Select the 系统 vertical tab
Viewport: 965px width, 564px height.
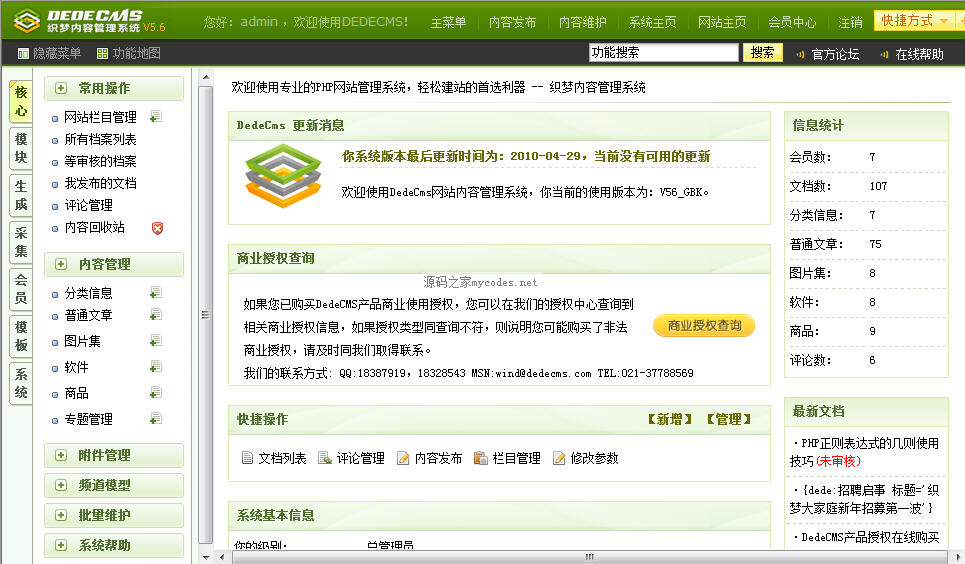tap(21, 383)
